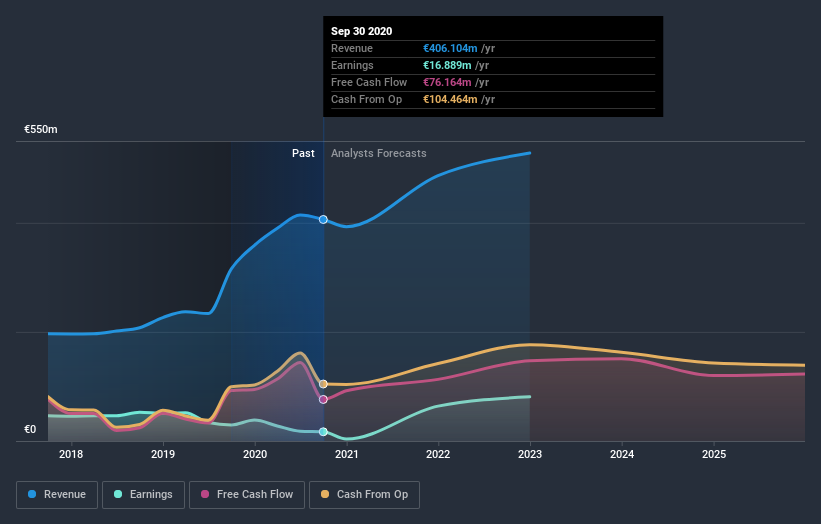Toggle the Revenue legend button

(57, 495)
